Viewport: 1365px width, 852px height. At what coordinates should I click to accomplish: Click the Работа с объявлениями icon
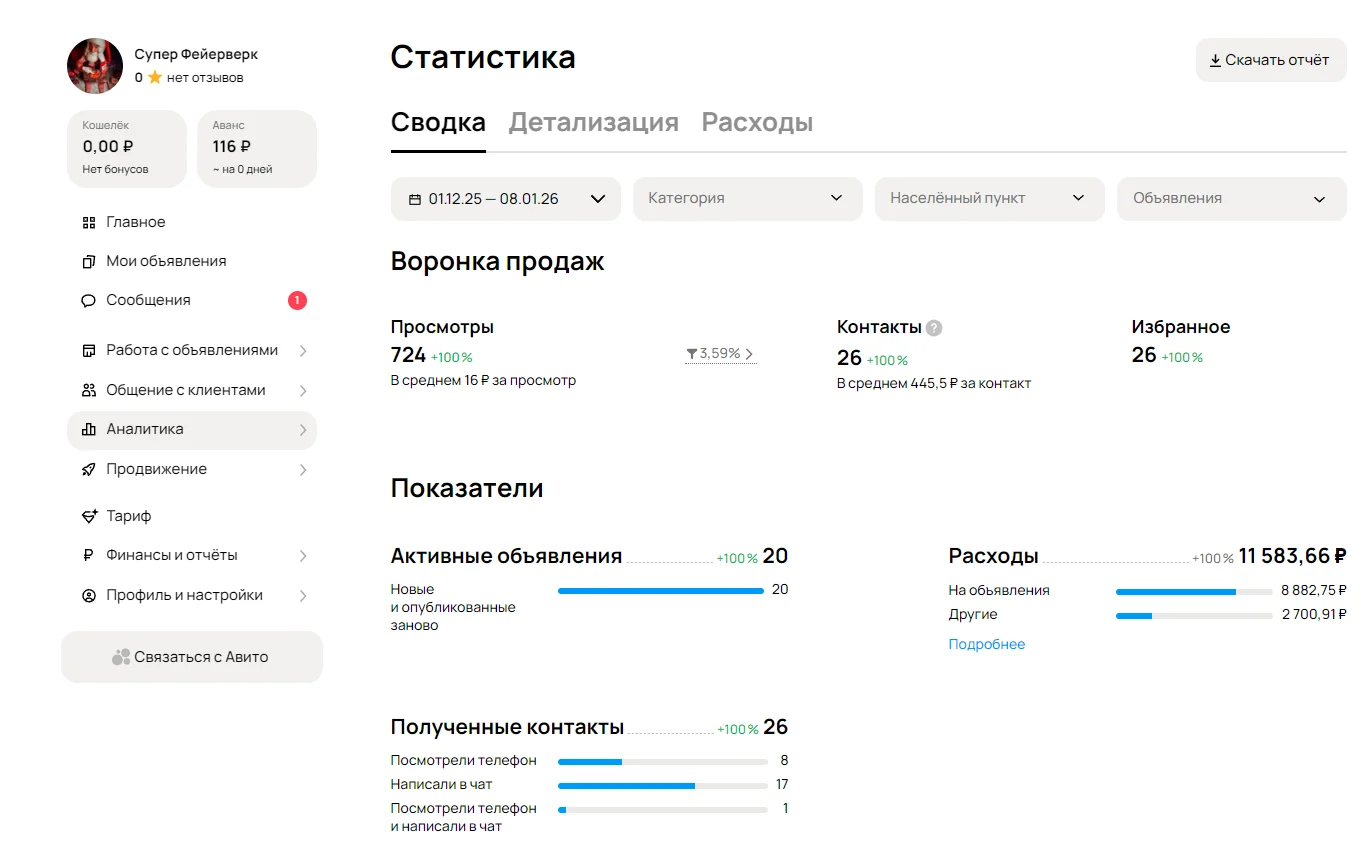(x=88, y=350)
